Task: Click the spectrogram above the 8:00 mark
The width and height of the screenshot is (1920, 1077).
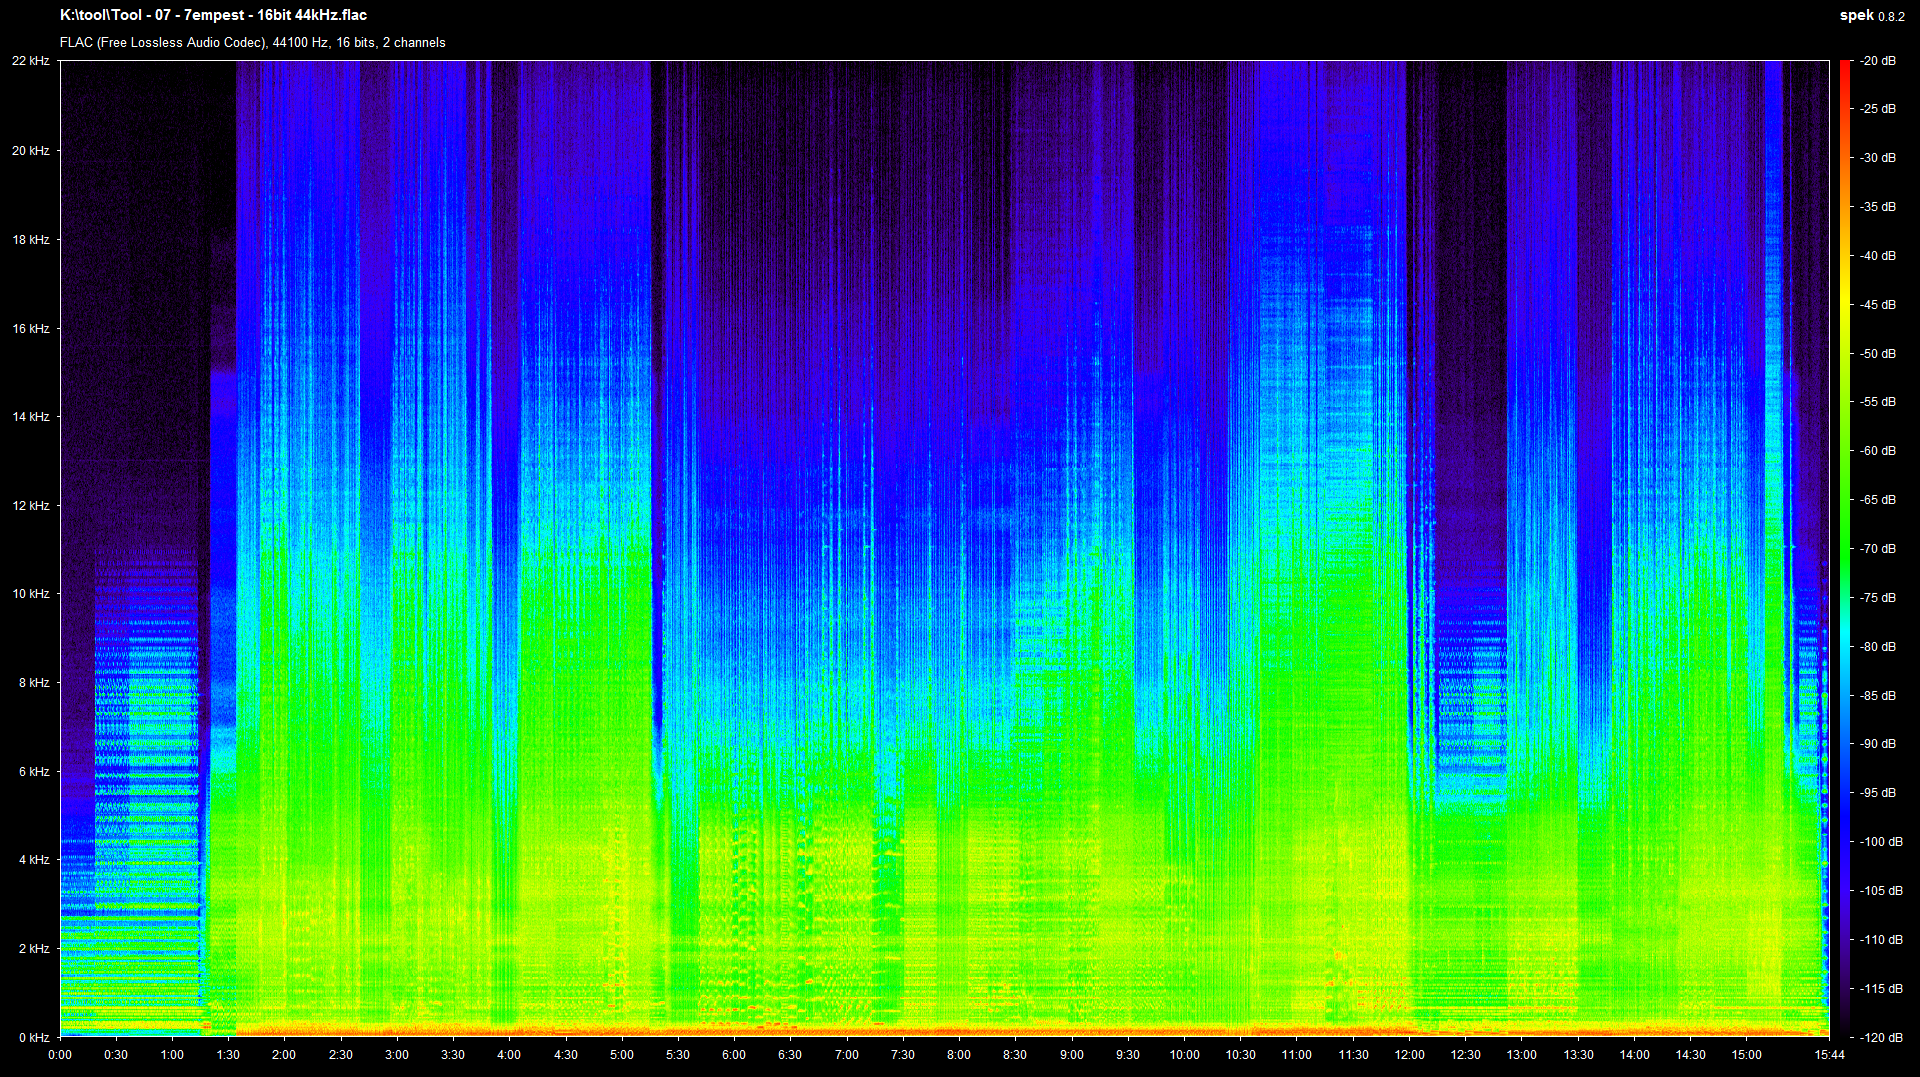Action: [959, 549]
